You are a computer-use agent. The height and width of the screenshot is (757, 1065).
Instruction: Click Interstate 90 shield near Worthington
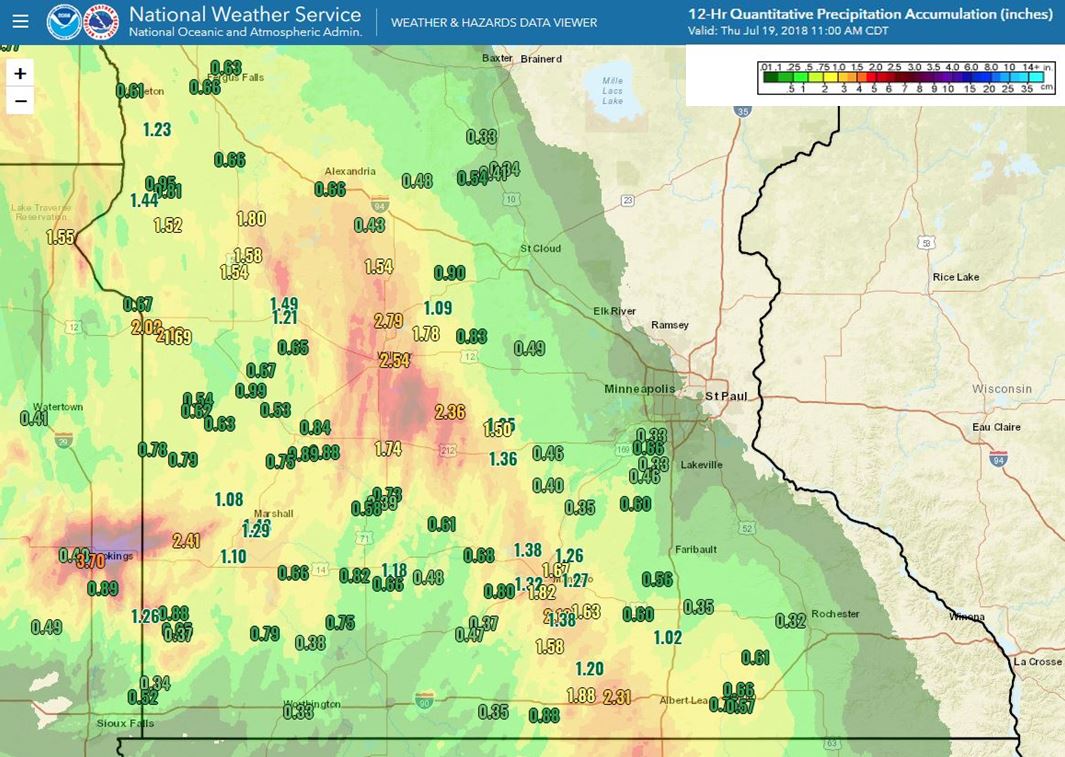[x=425, y=699]
